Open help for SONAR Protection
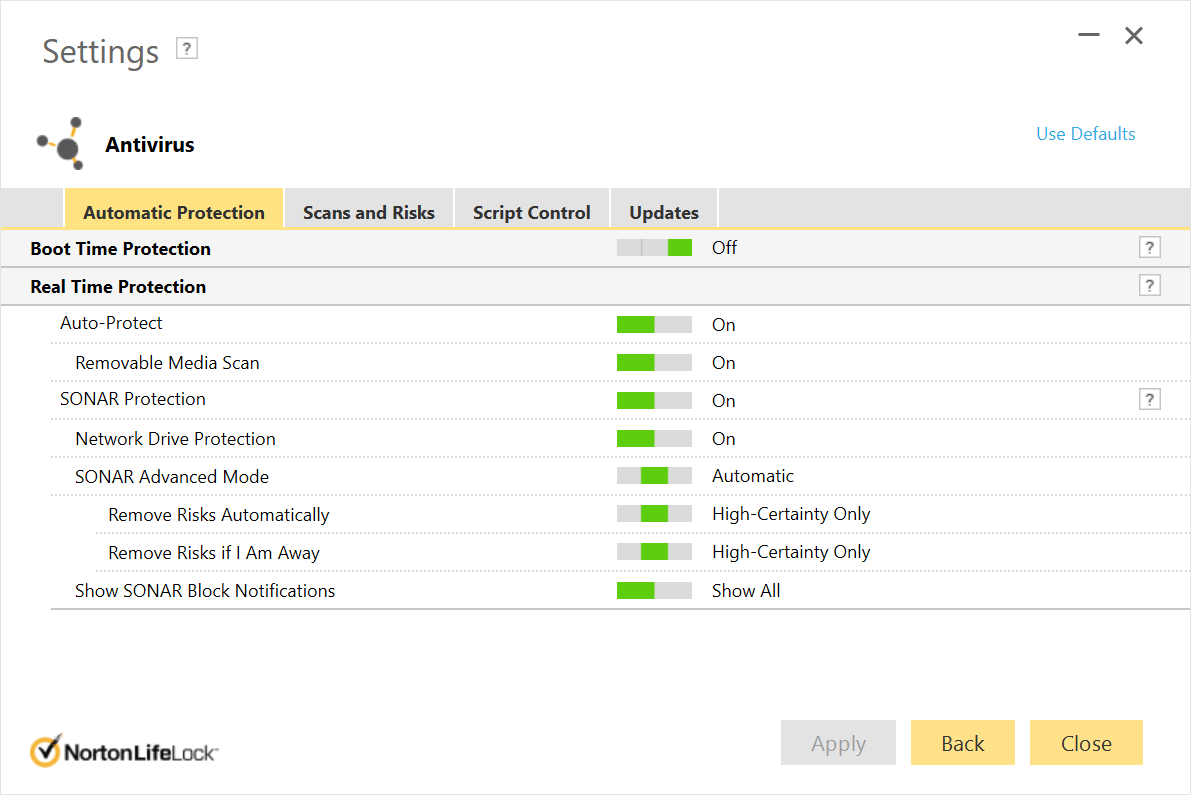Screen dimensions: 1191x795 click(x=1149, y=399)
